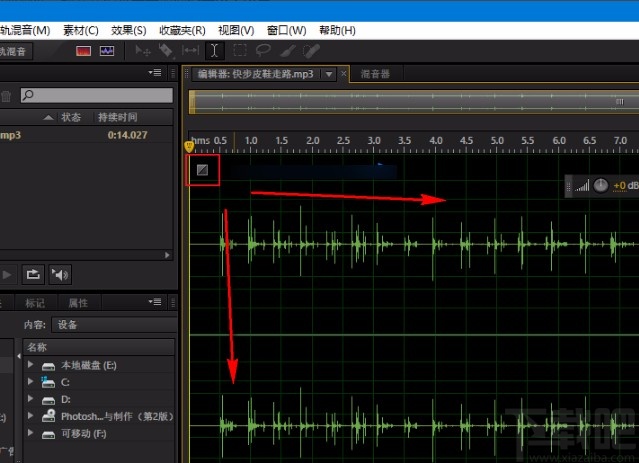Viewport: 639px width, 463px height.
Task: Toggle loop playback in Files panel
Action: coord(33,274)
